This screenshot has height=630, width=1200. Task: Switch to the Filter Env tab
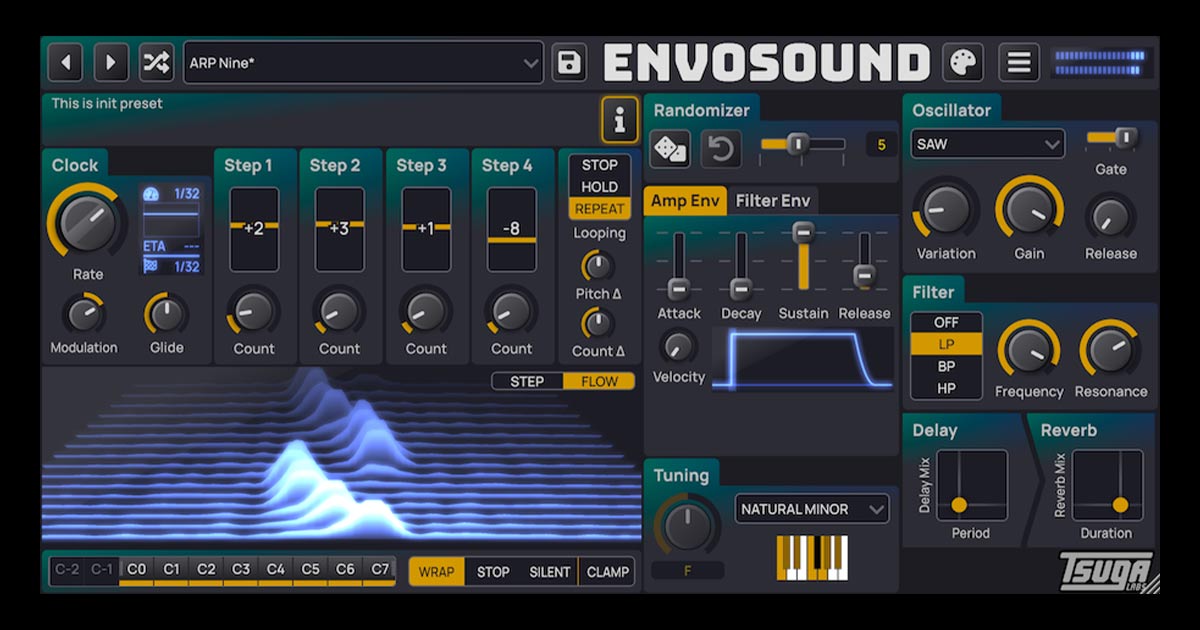point(773,200)
